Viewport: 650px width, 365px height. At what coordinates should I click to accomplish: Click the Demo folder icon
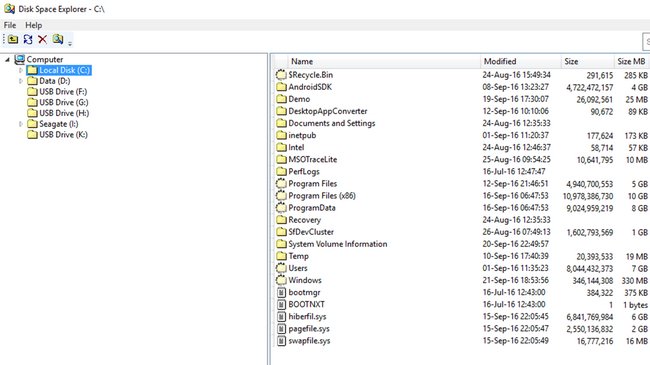click(281, 99)
